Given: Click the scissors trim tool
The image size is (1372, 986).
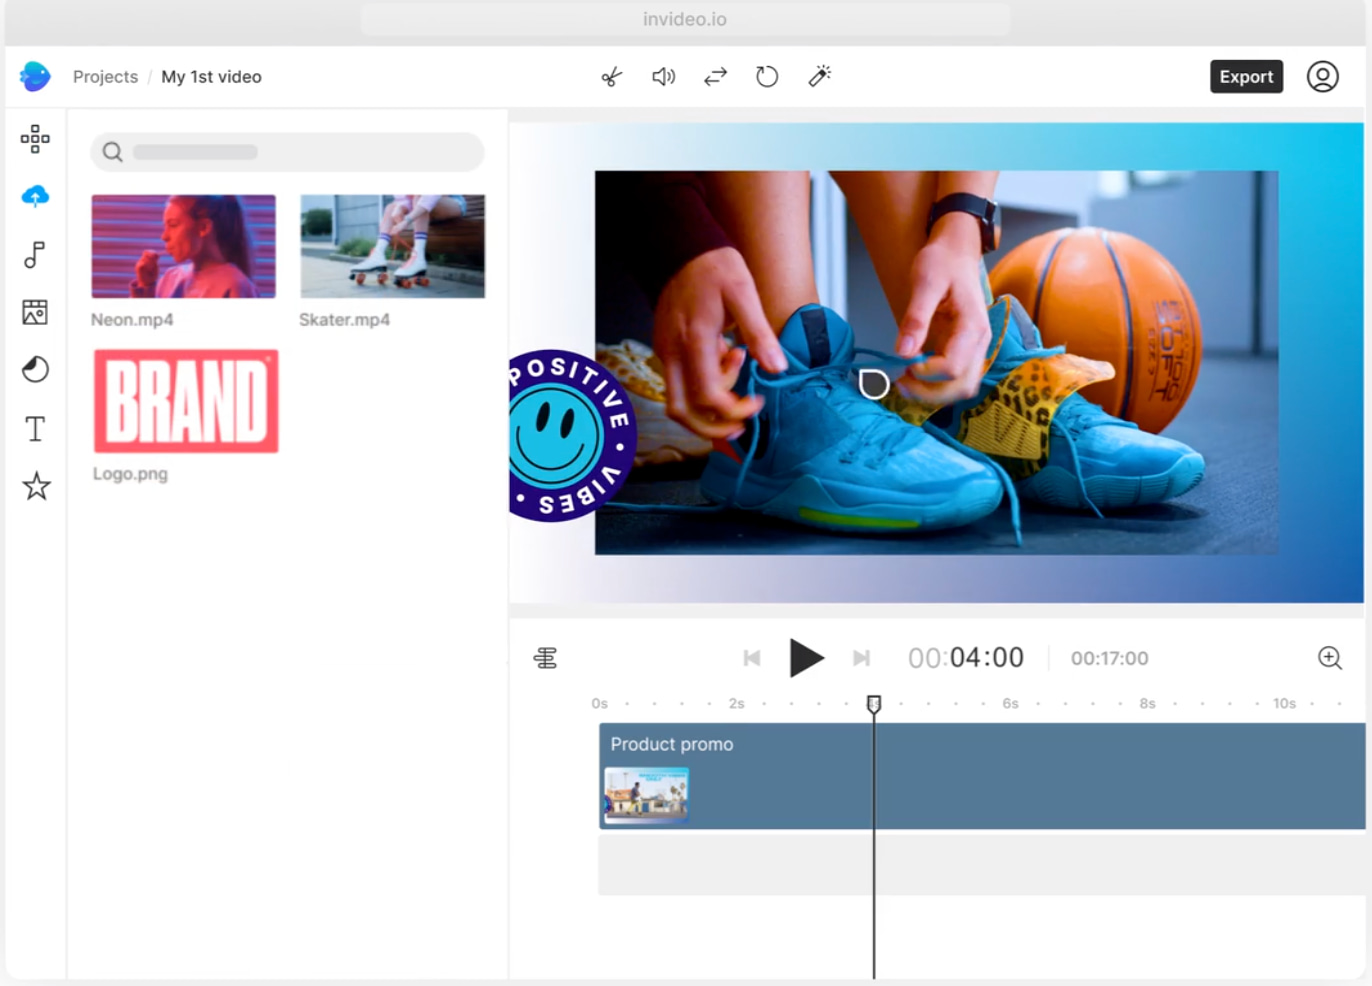Looking at the screenshot, I should click(x=612, y=77).
